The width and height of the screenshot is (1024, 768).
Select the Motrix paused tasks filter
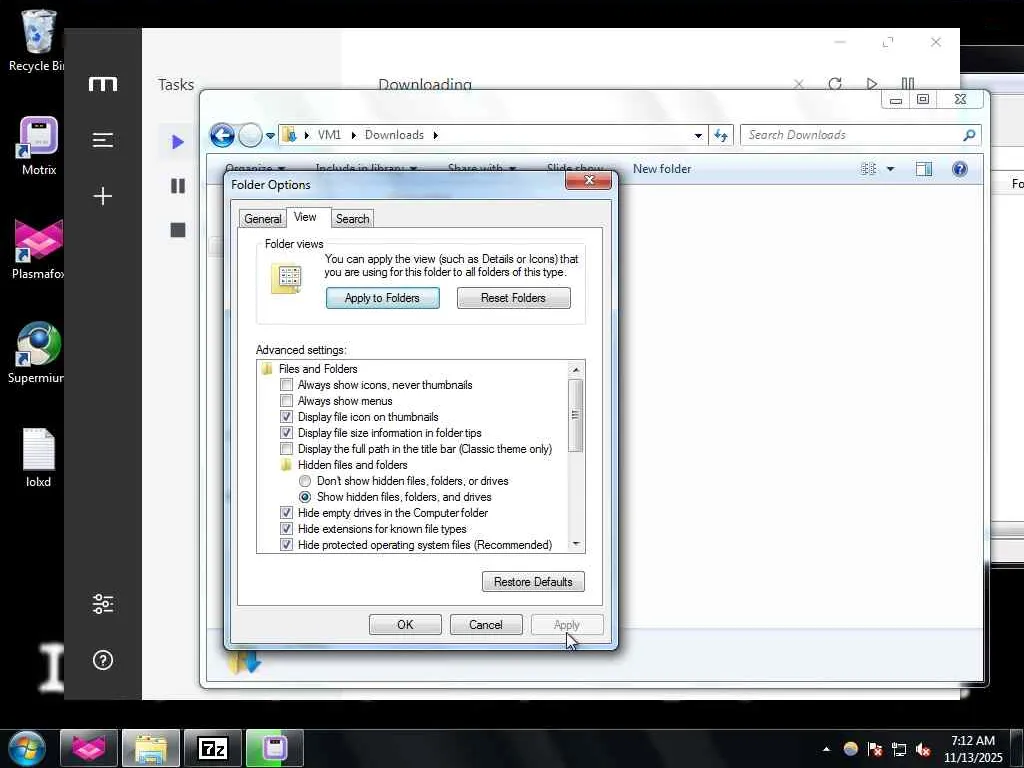[x=178, y=186]
